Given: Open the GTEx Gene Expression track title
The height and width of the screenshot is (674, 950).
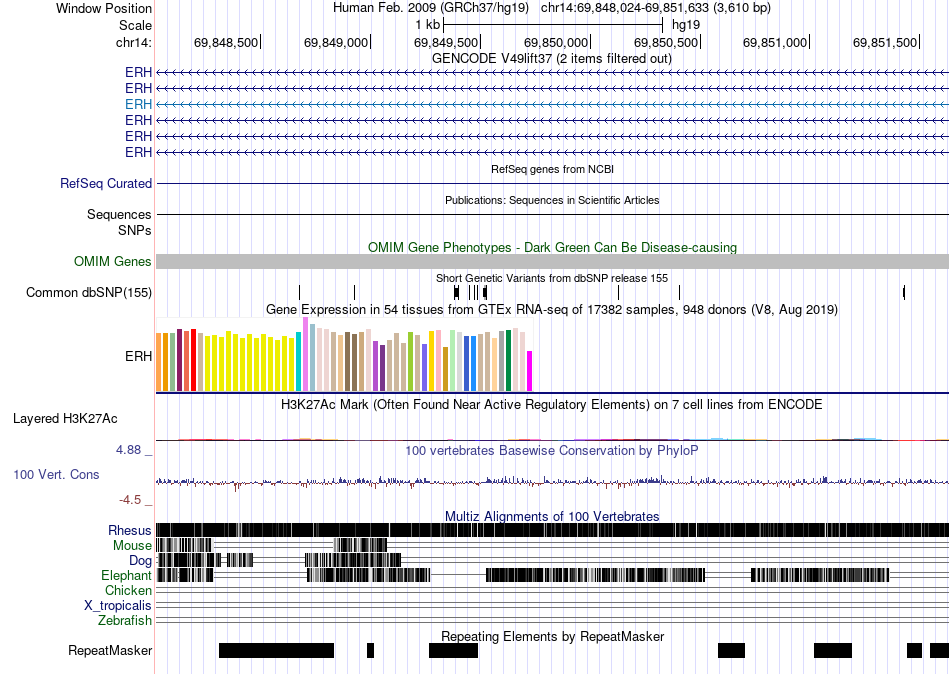Looking at the screenshot, I should click(552, 310).
